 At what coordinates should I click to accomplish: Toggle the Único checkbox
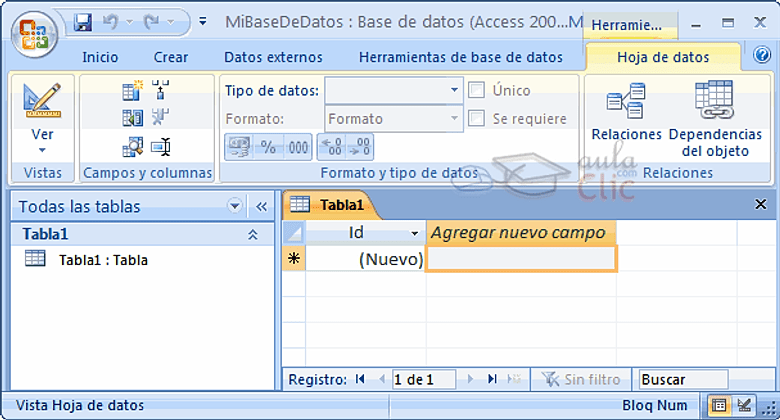(477, 90)
